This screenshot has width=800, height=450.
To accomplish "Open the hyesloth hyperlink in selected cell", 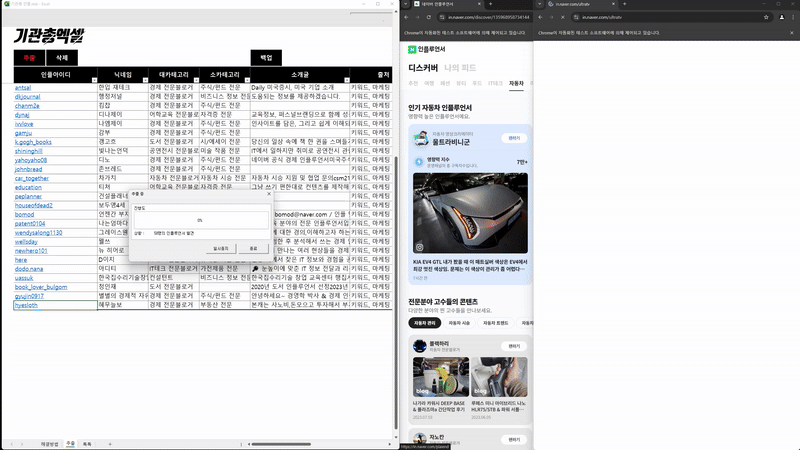I will [x=26, y=305].
